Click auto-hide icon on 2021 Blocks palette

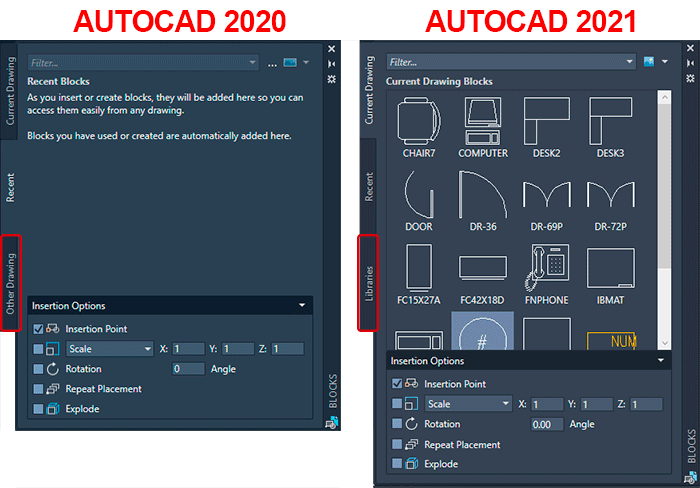click(690, 63)
